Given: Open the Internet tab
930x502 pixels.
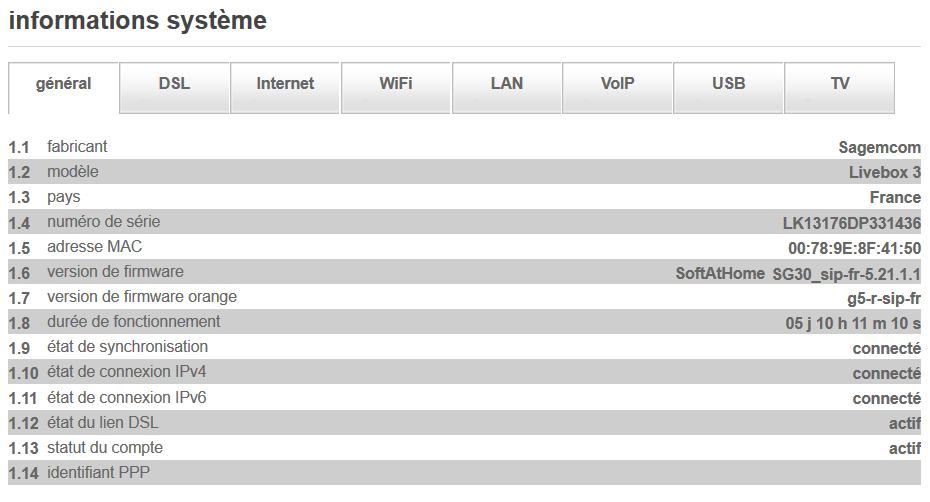Looking at the screenshot, I should (285, 84).
